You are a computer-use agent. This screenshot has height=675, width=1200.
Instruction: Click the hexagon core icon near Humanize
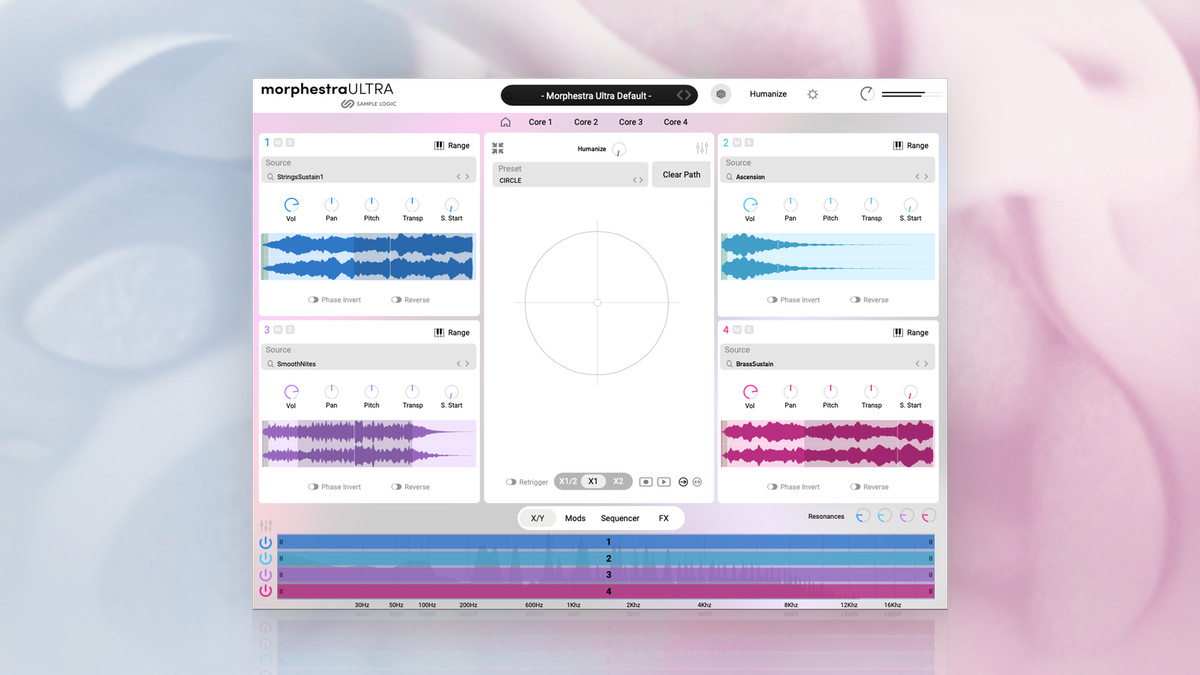721,94
